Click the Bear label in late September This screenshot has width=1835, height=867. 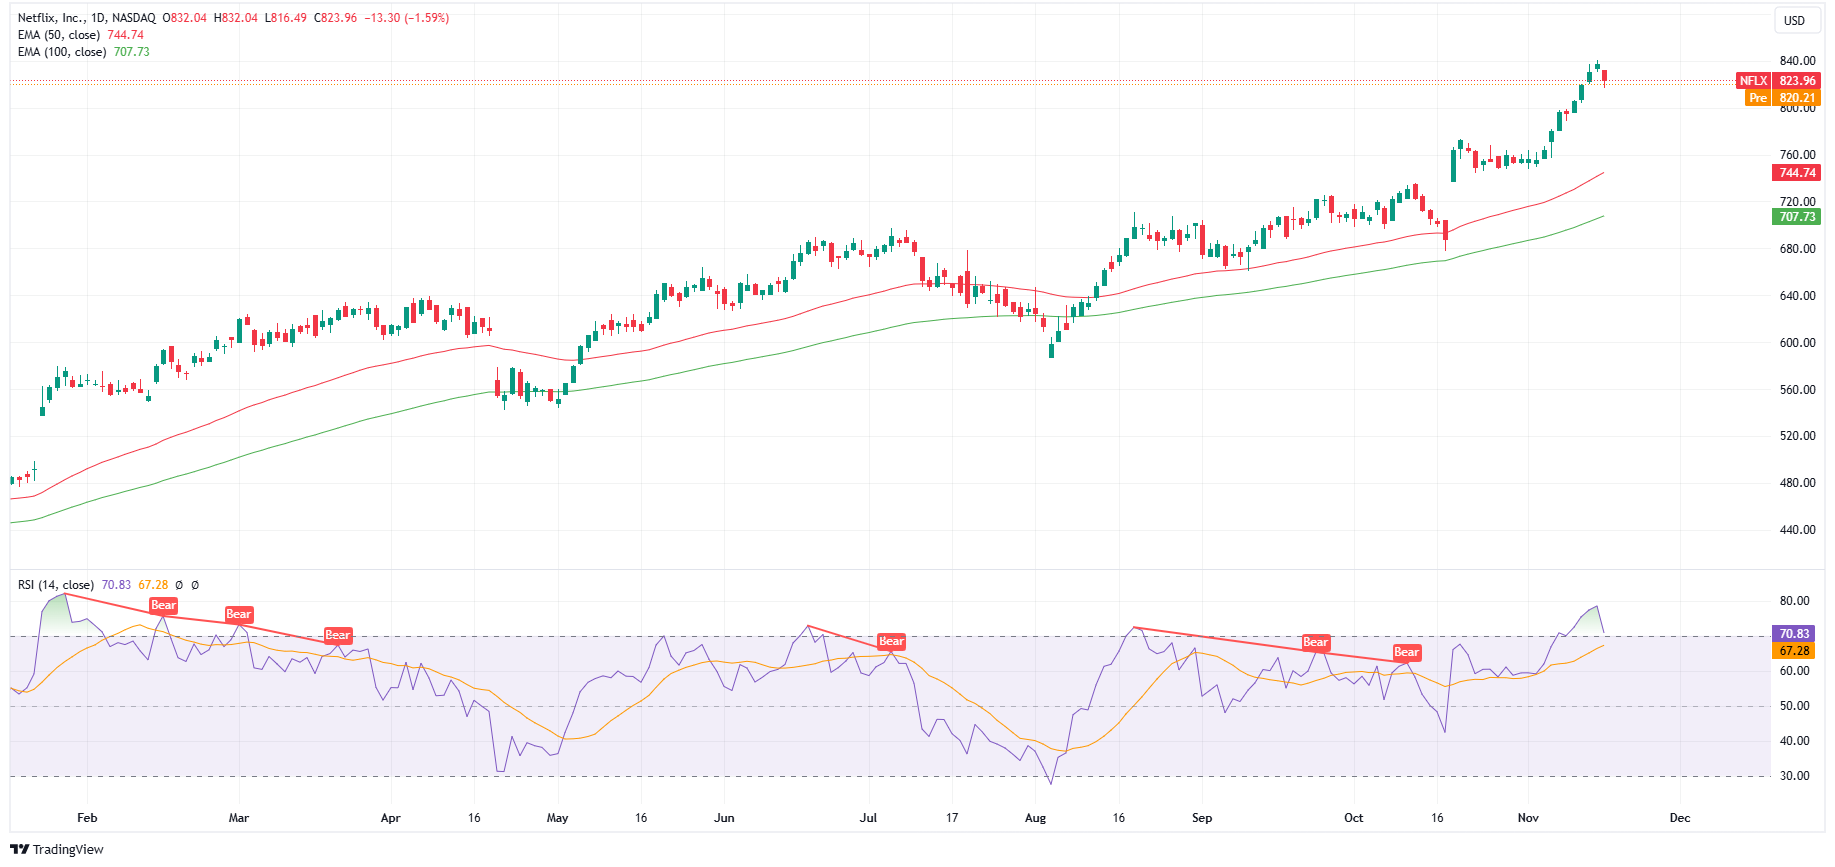[1316, 642]
